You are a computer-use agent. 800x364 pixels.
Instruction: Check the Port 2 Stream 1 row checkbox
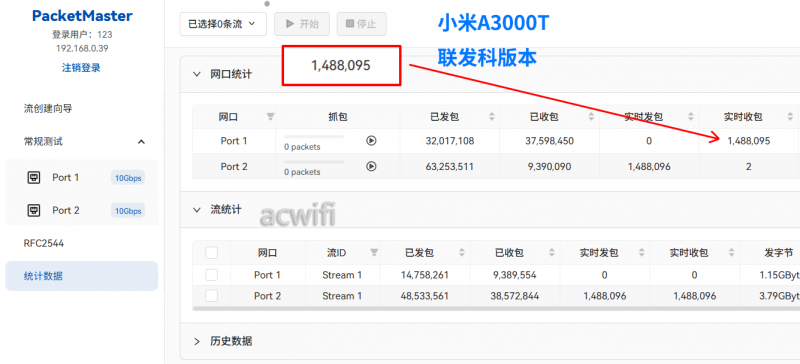(211, 296)
